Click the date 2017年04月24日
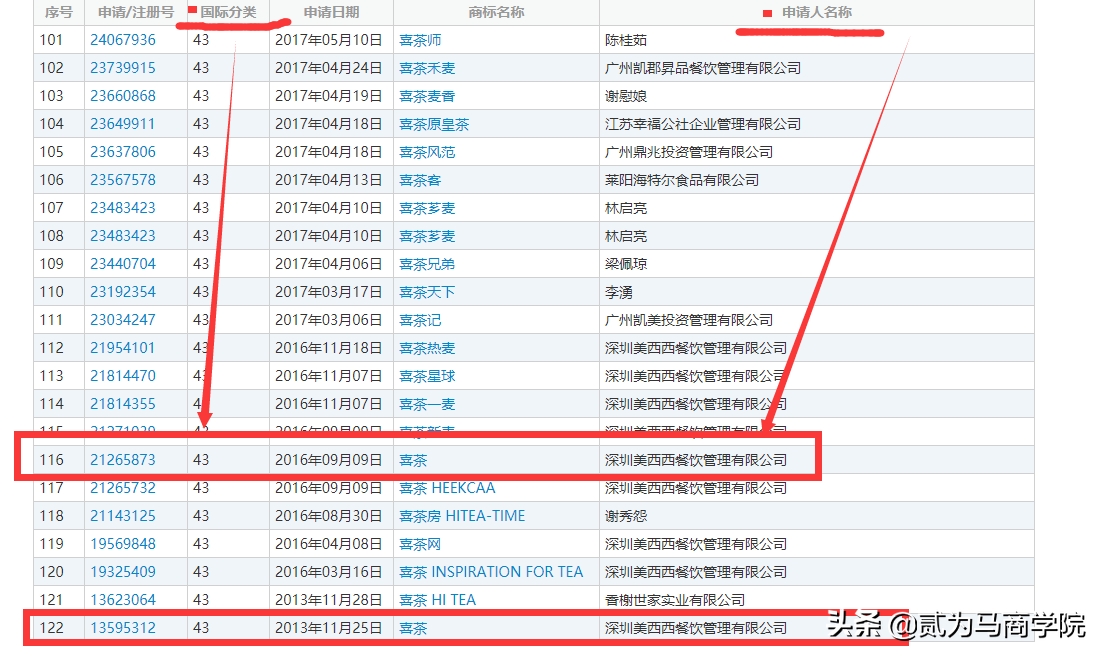Image resolution: width=1105 pixels, height=658 pixels. [x=328, y=68]
